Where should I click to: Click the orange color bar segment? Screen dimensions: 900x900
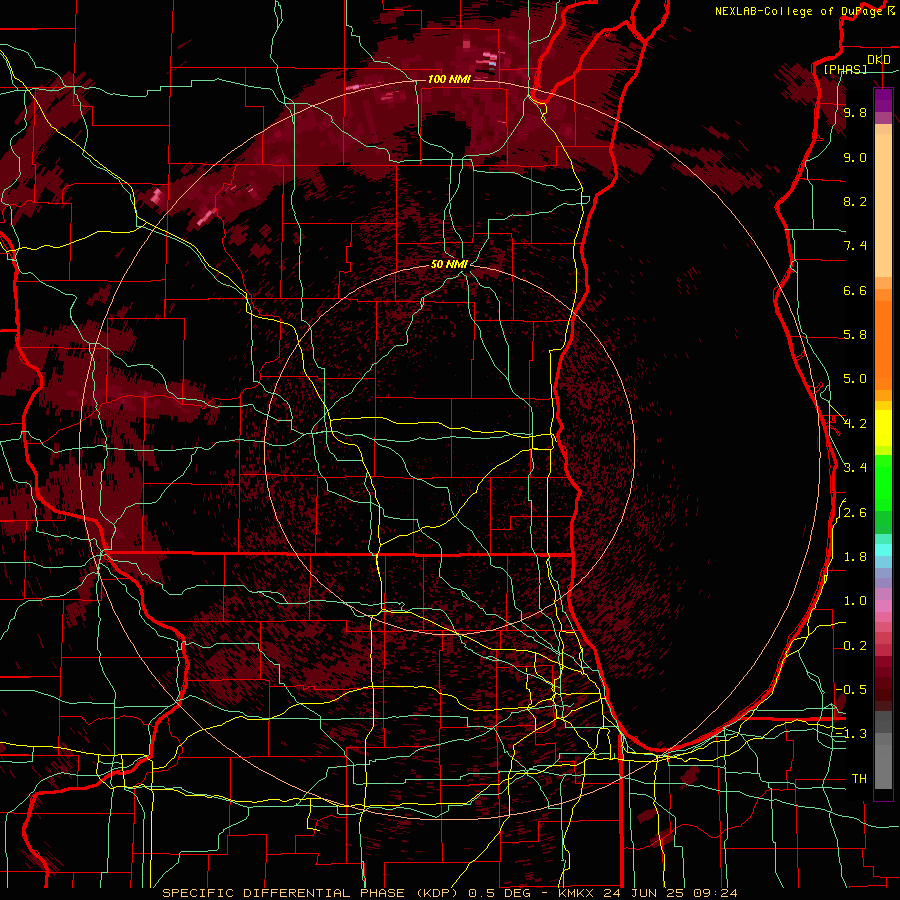pos(883,346)
